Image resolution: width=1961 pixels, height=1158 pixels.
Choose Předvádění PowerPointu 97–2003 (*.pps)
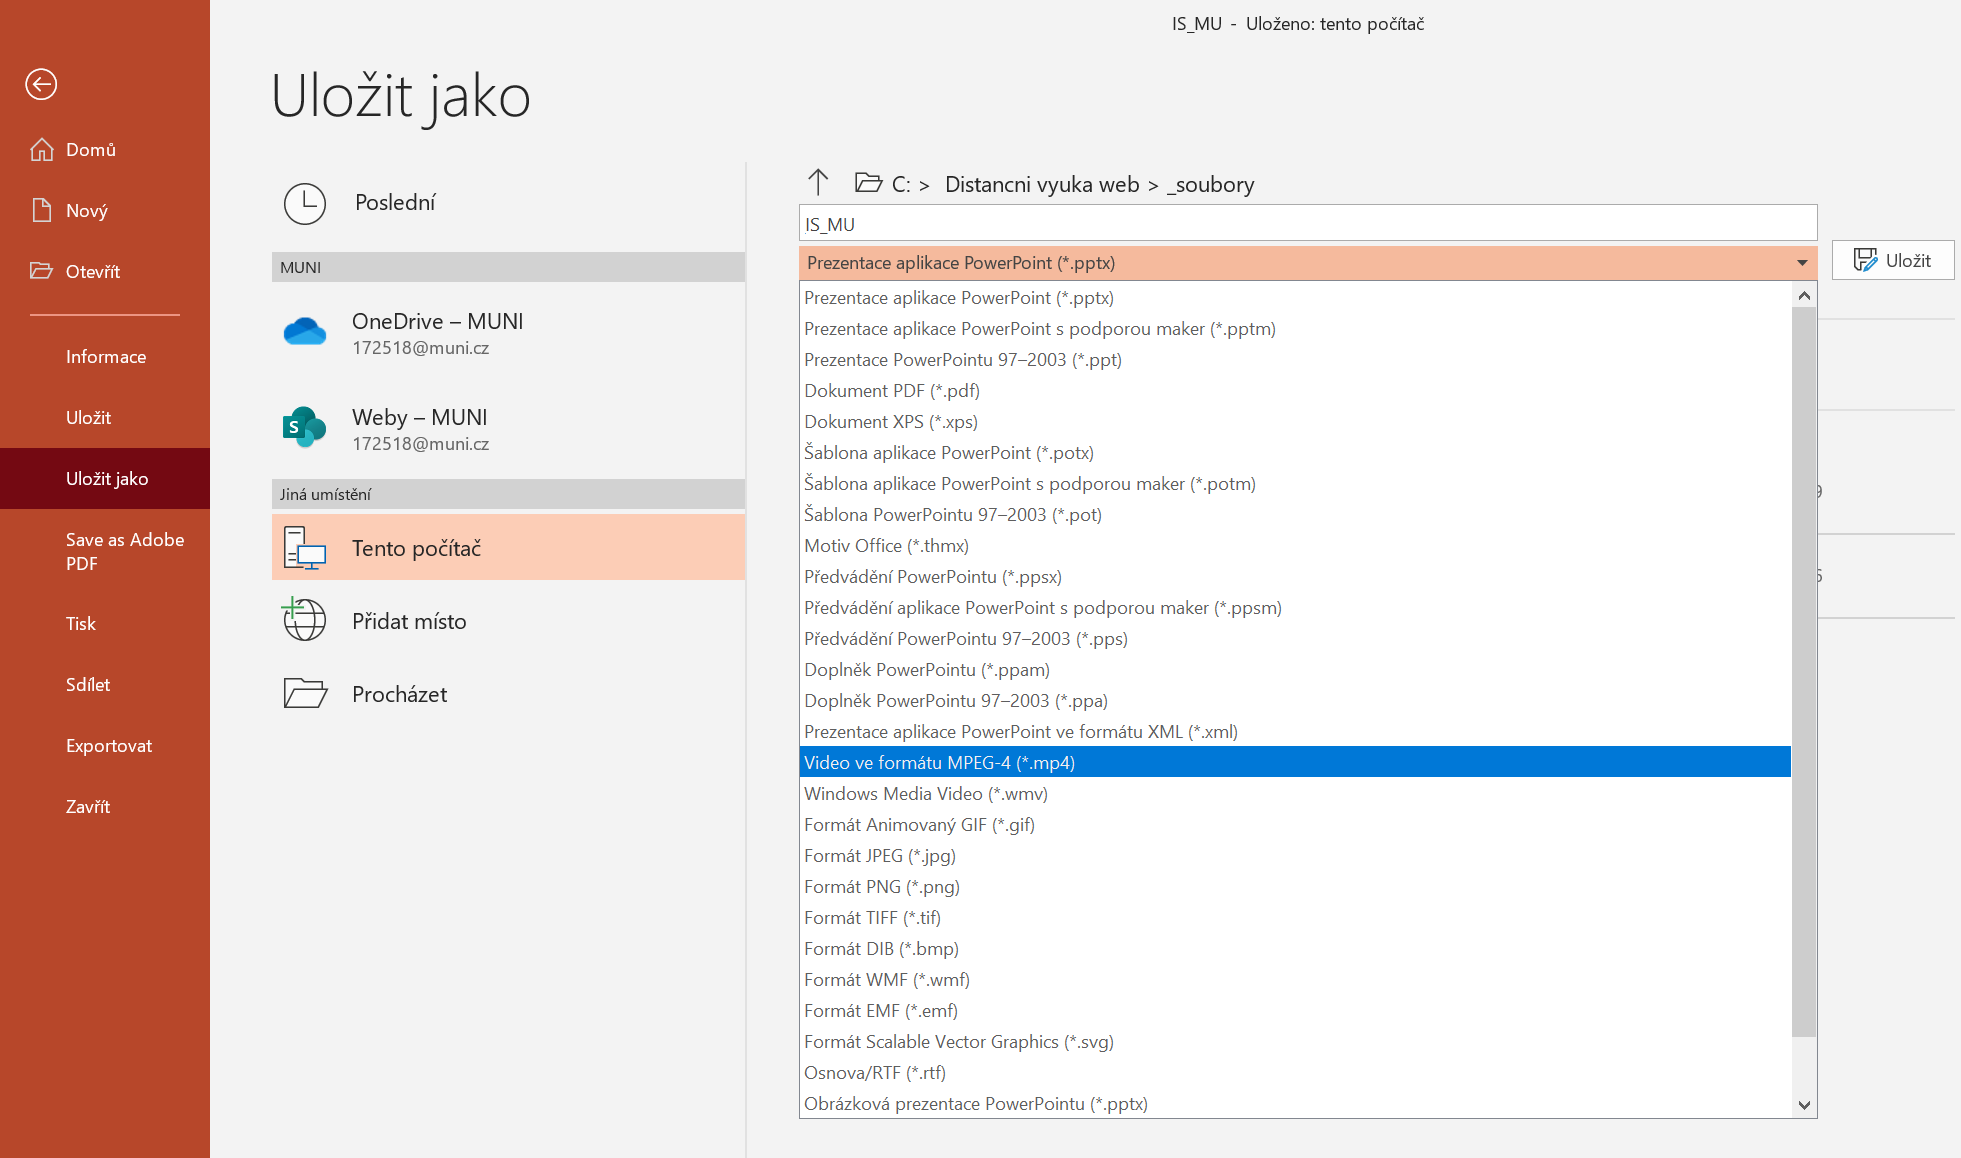tap(1295, 639)
